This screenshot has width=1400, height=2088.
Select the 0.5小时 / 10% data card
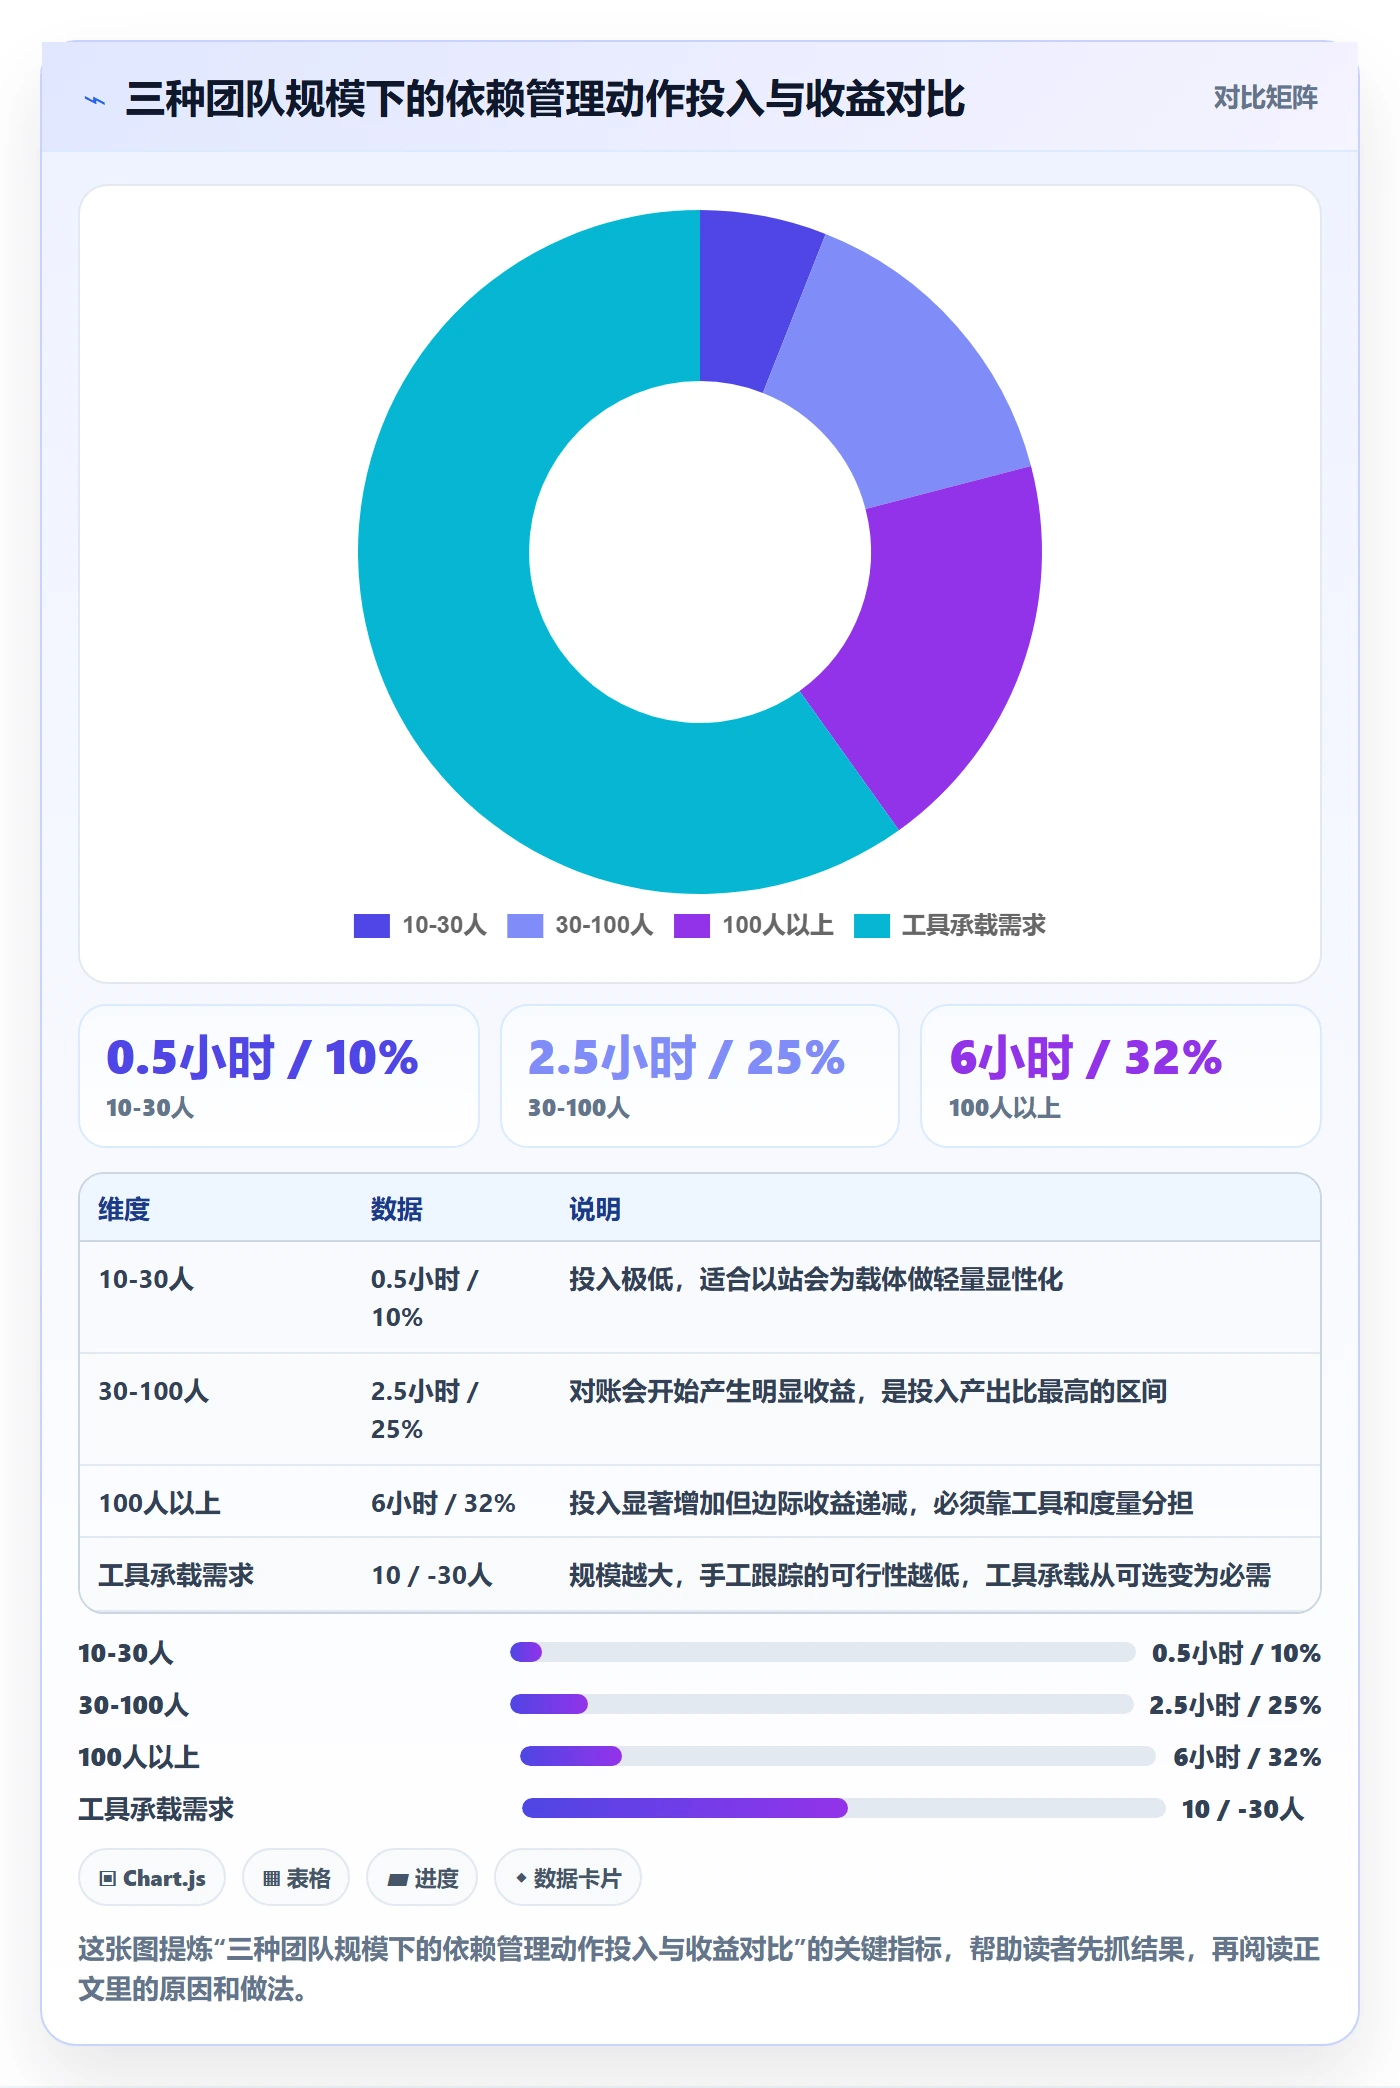pos(279,1076)
